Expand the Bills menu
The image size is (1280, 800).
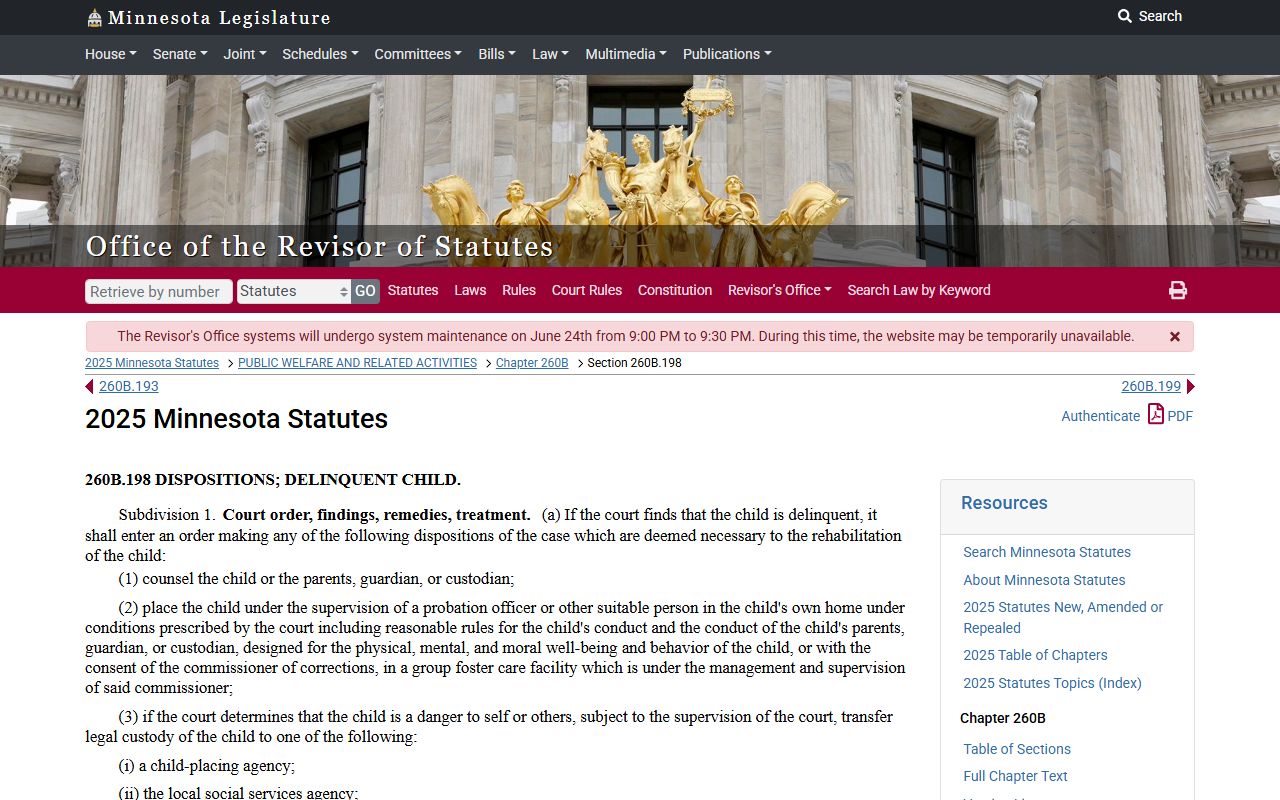coord(497,54)
